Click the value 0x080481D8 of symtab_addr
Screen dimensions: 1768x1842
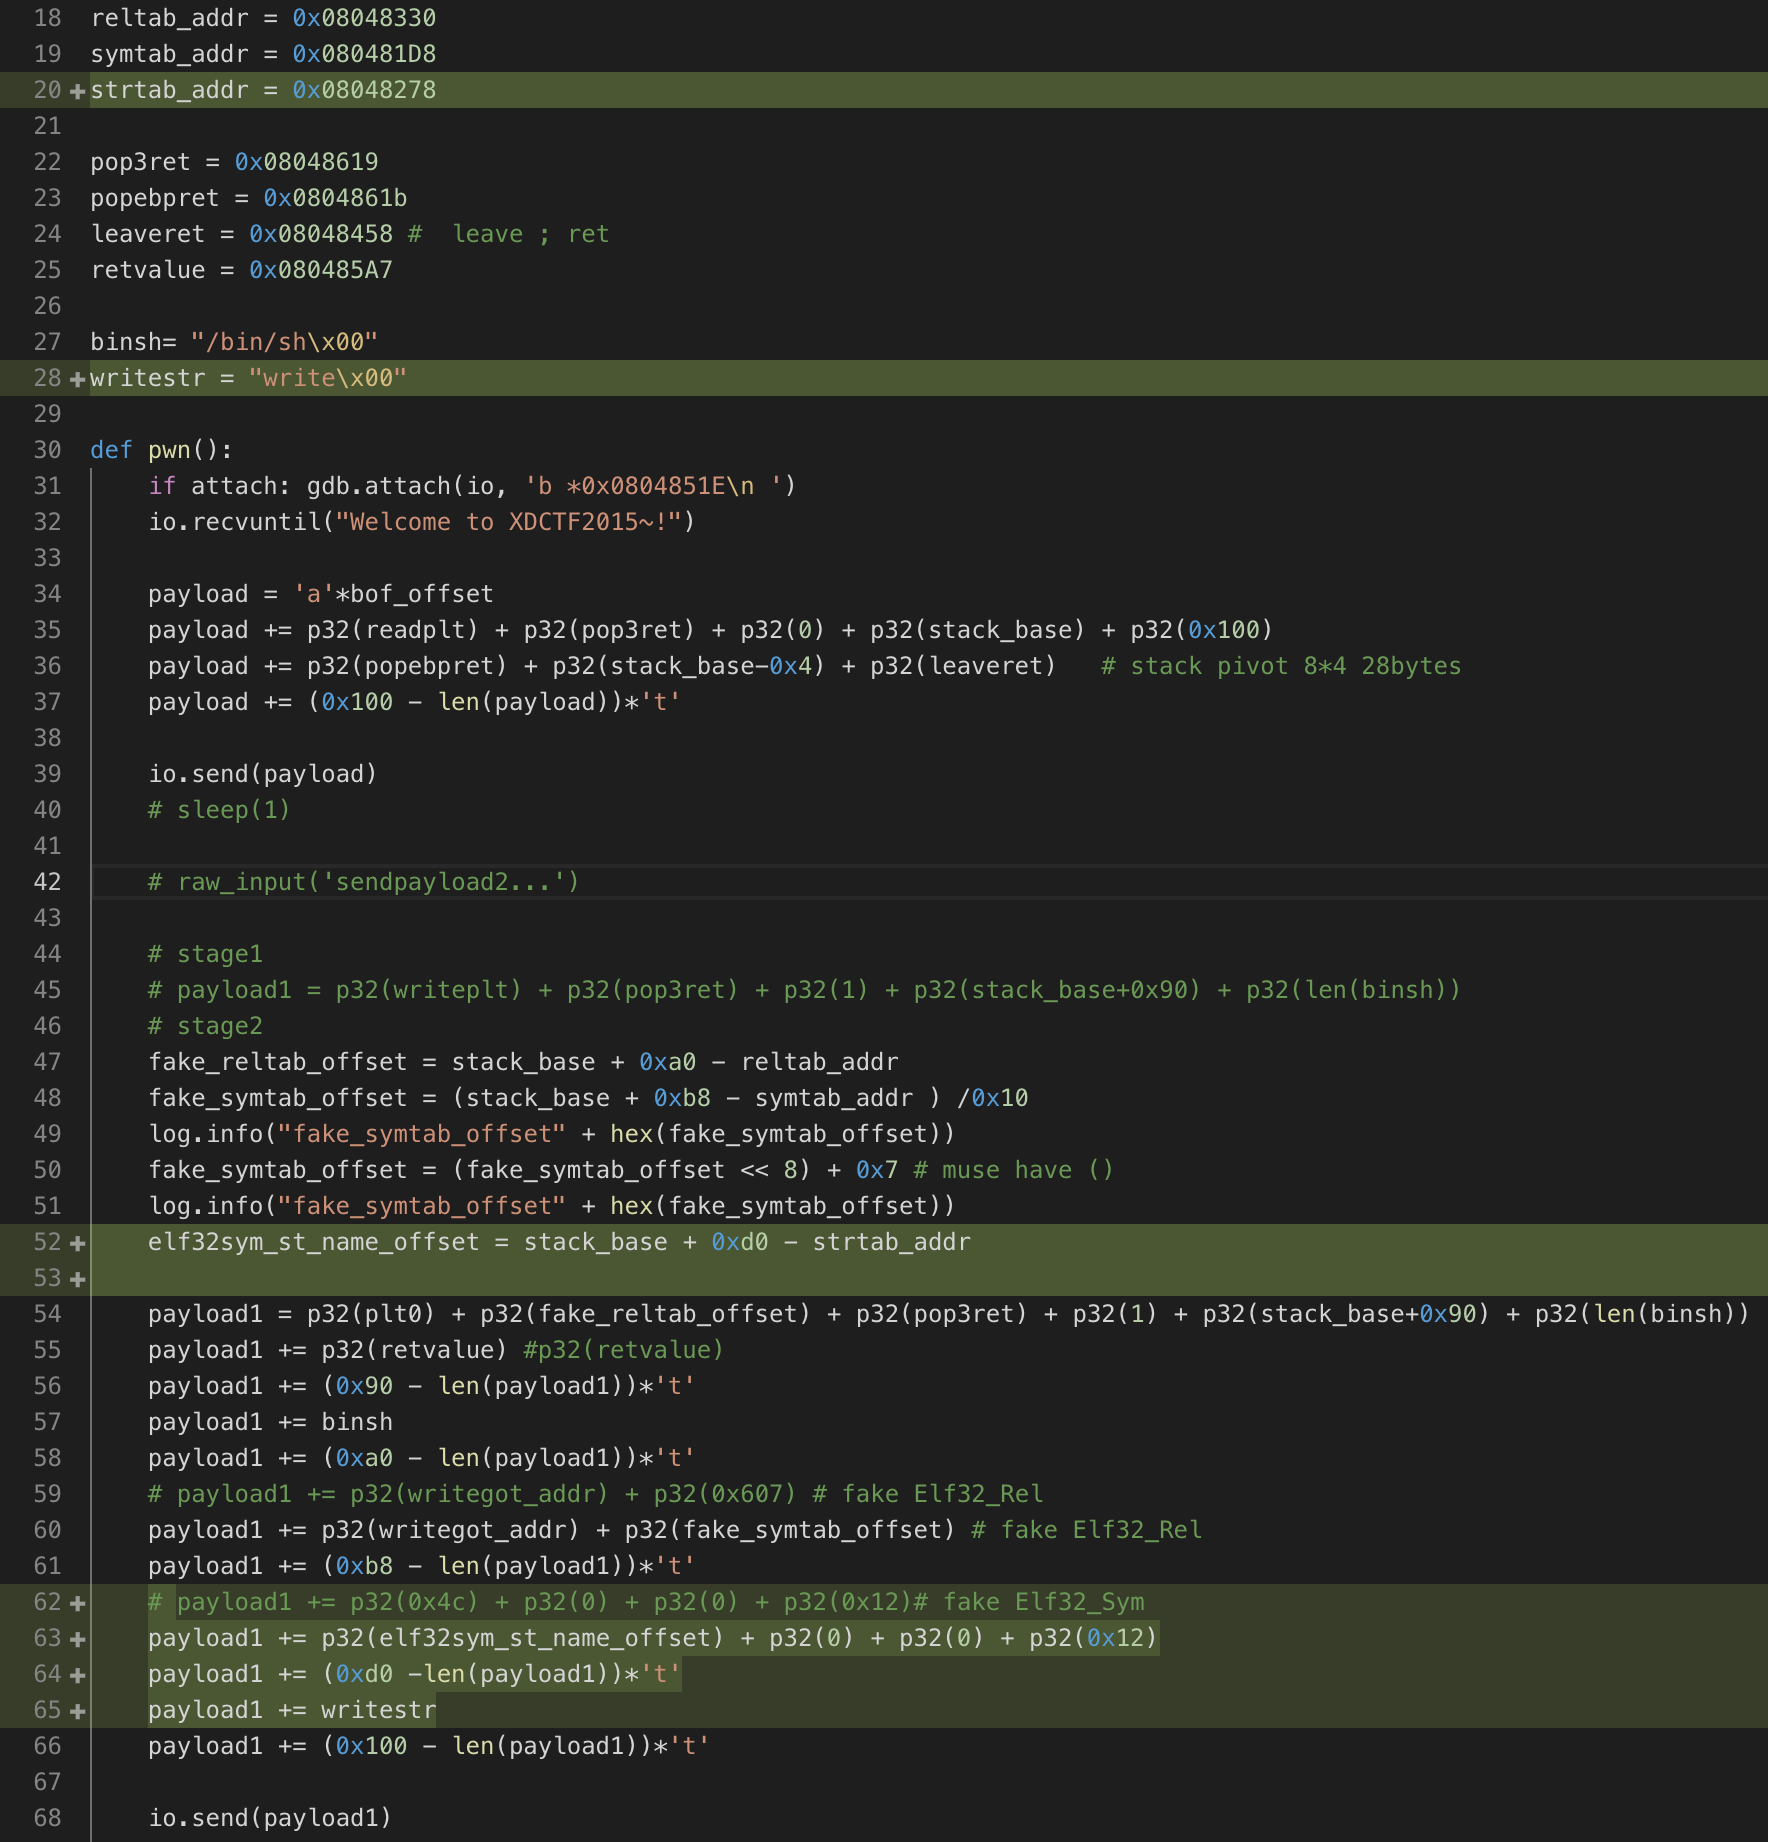[364, 54]
